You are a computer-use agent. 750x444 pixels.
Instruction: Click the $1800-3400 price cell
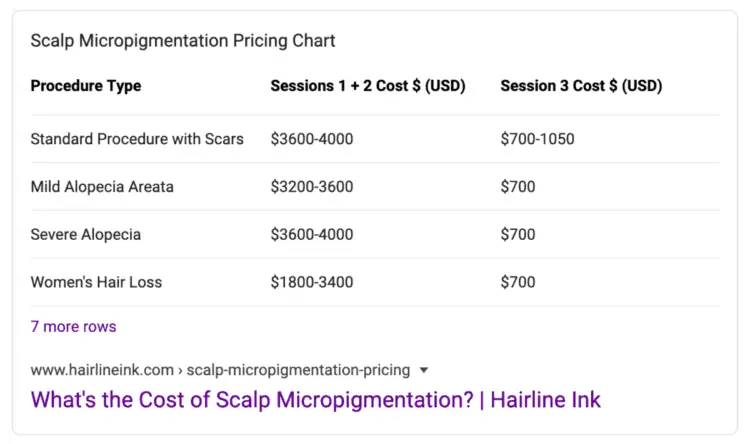[x=312, y=282]
